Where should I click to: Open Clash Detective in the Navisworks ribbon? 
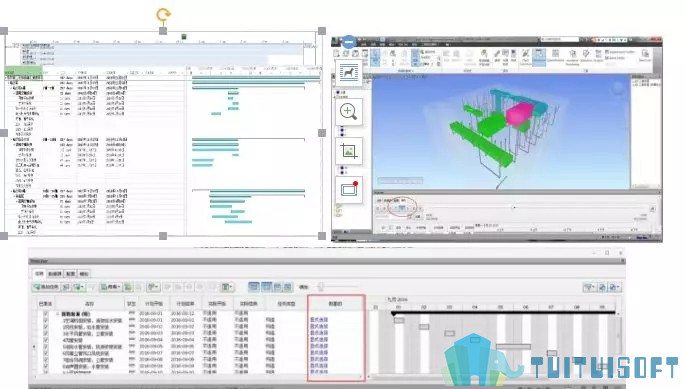pos(526,57)
